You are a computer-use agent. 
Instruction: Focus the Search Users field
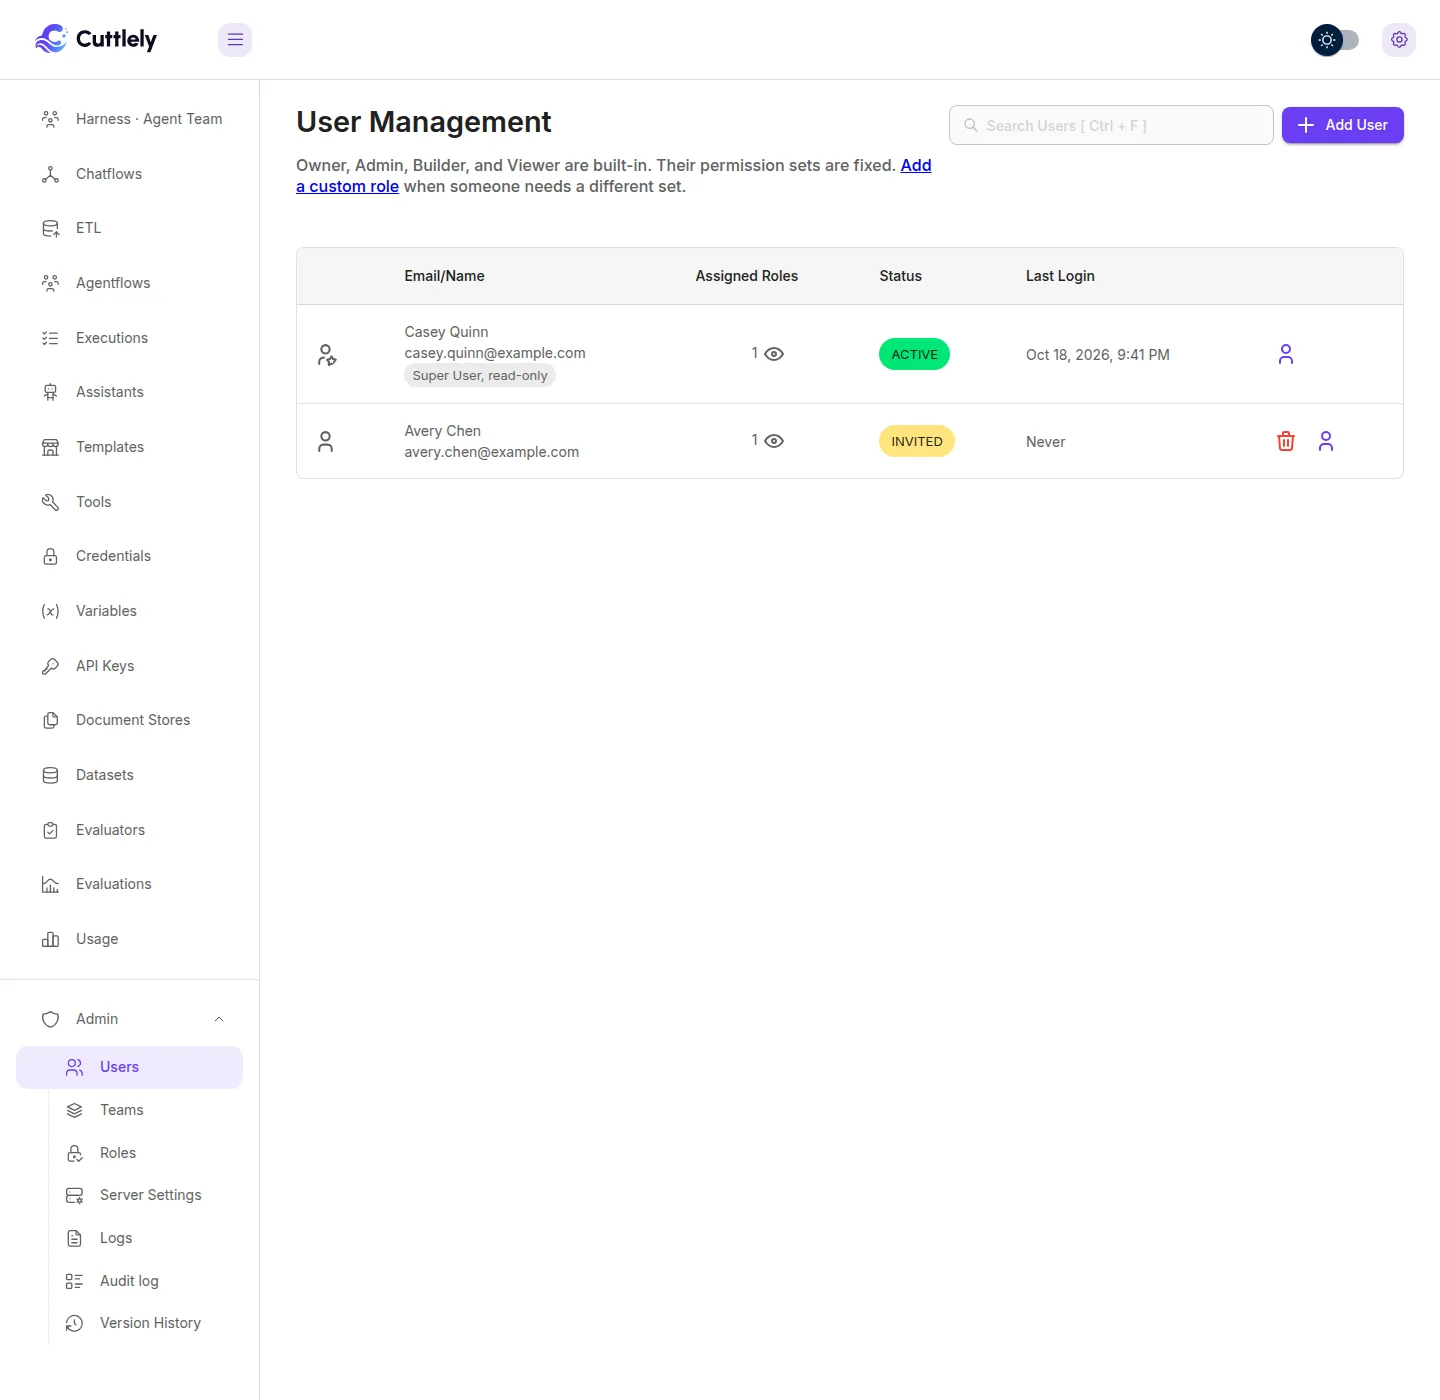pyautogui.click(x=1111, y=125)
